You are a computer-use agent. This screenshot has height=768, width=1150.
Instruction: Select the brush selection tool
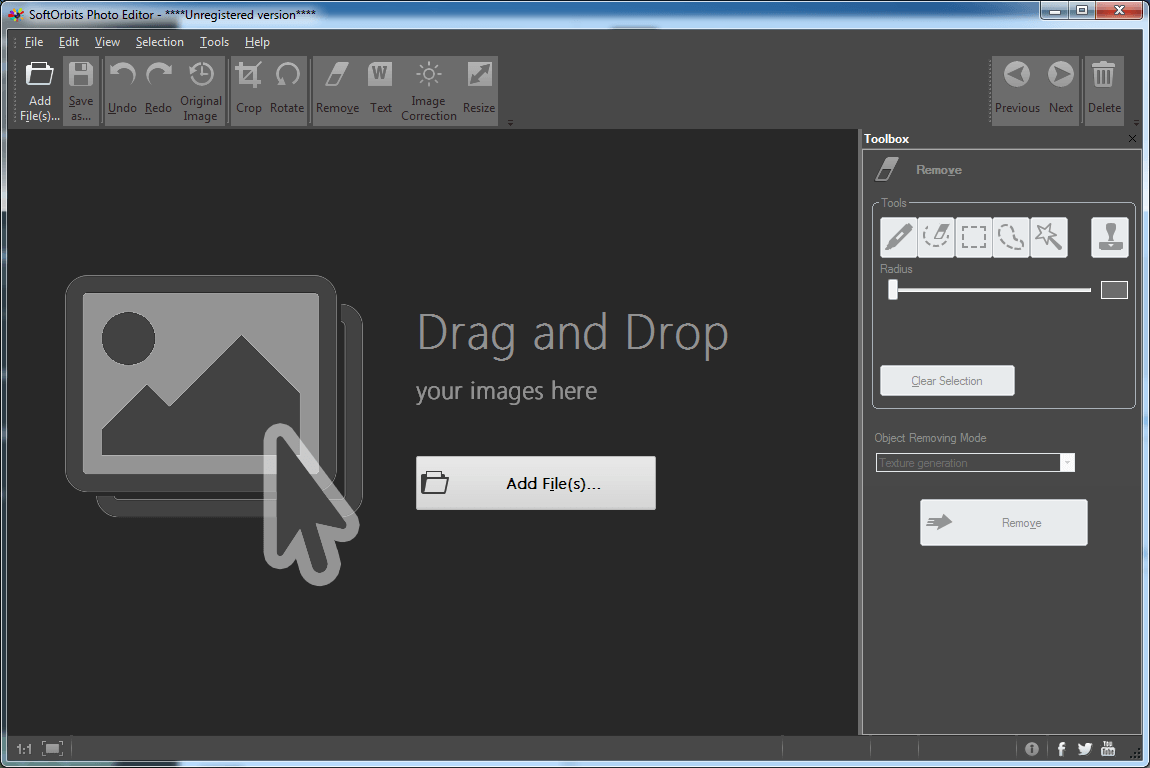point(897,237)
